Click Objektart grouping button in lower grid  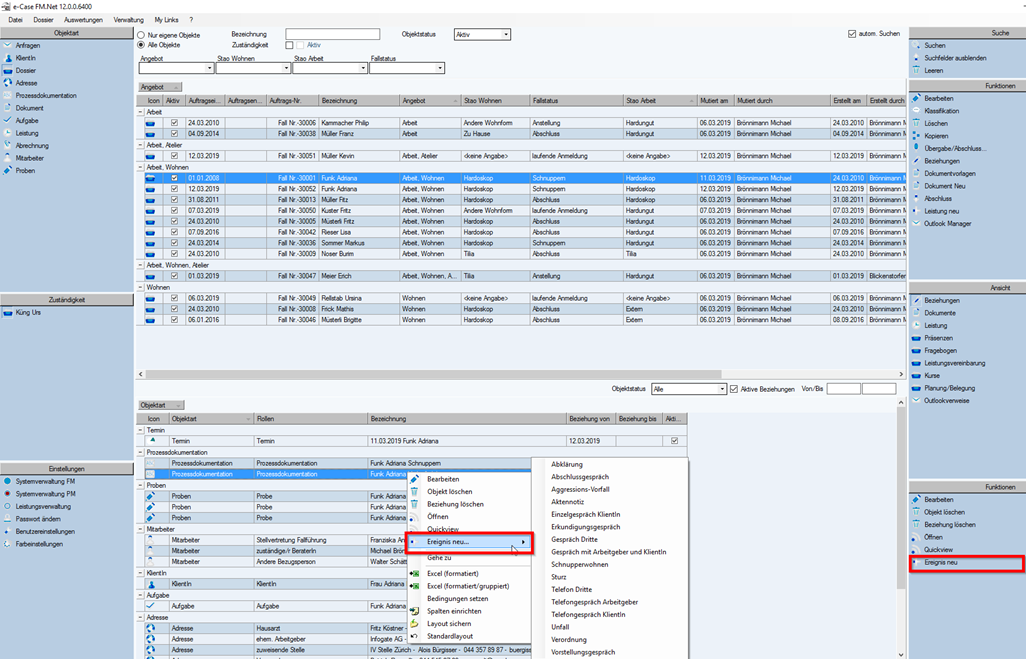pos(161,405)
